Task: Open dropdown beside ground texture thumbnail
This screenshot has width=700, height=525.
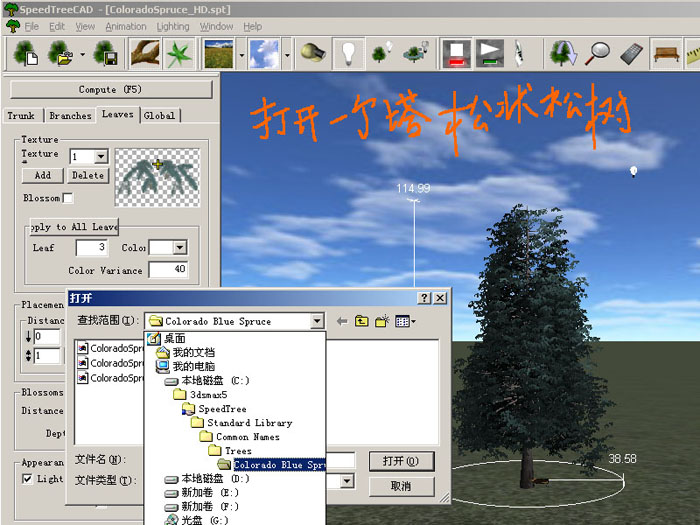Action: tap(242, 55)
